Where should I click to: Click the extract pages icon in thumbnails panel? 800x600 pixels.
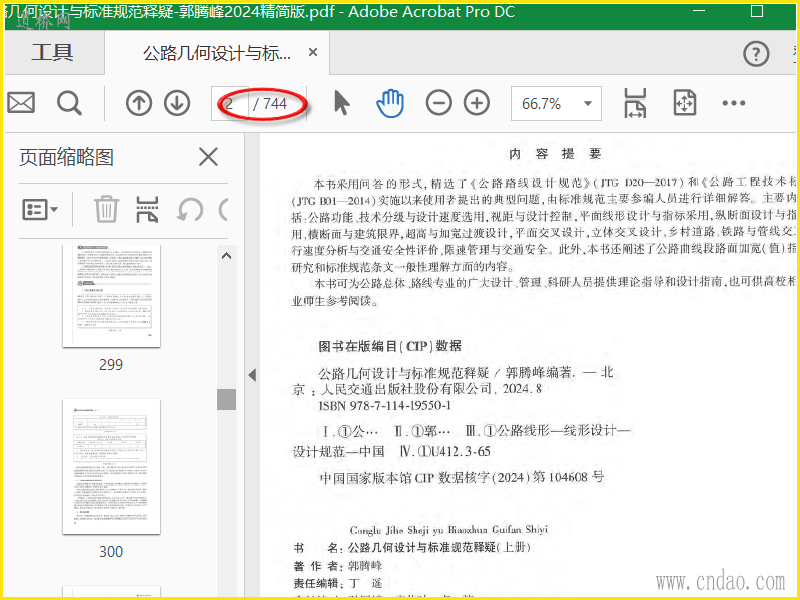(x=147, y=209)
